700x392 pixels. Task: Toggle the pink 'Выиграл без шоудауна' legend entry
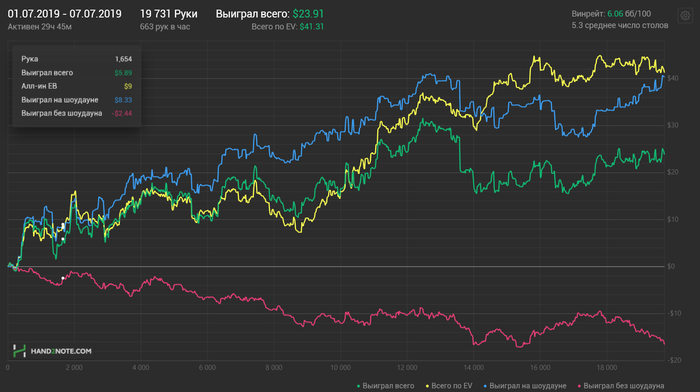point(621,386)
